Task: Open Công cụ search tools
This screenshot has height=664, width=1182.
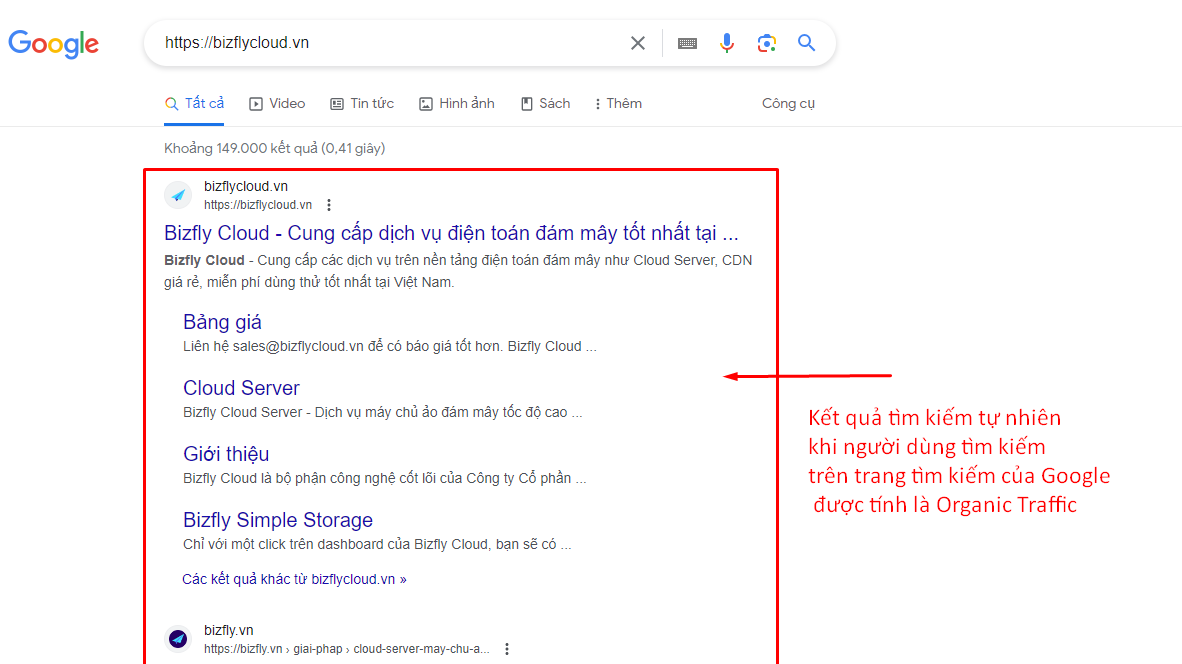Action: 788,103
